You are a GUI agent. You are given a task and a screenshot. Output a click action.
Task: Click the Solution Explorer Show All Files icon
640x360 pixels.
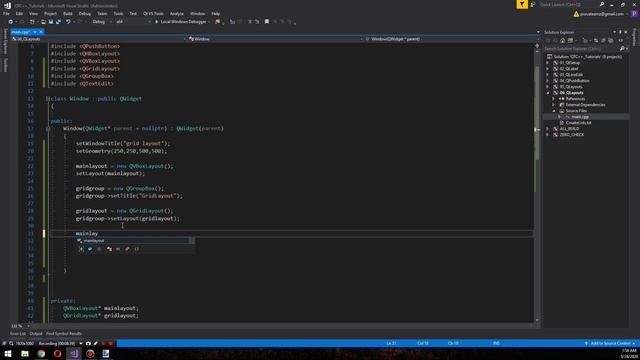click(611, 40)
